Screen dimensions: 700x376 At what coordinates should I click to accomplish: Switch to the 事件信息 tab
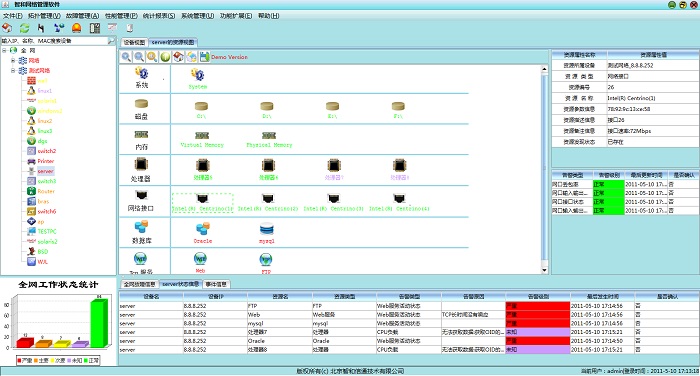216,284
